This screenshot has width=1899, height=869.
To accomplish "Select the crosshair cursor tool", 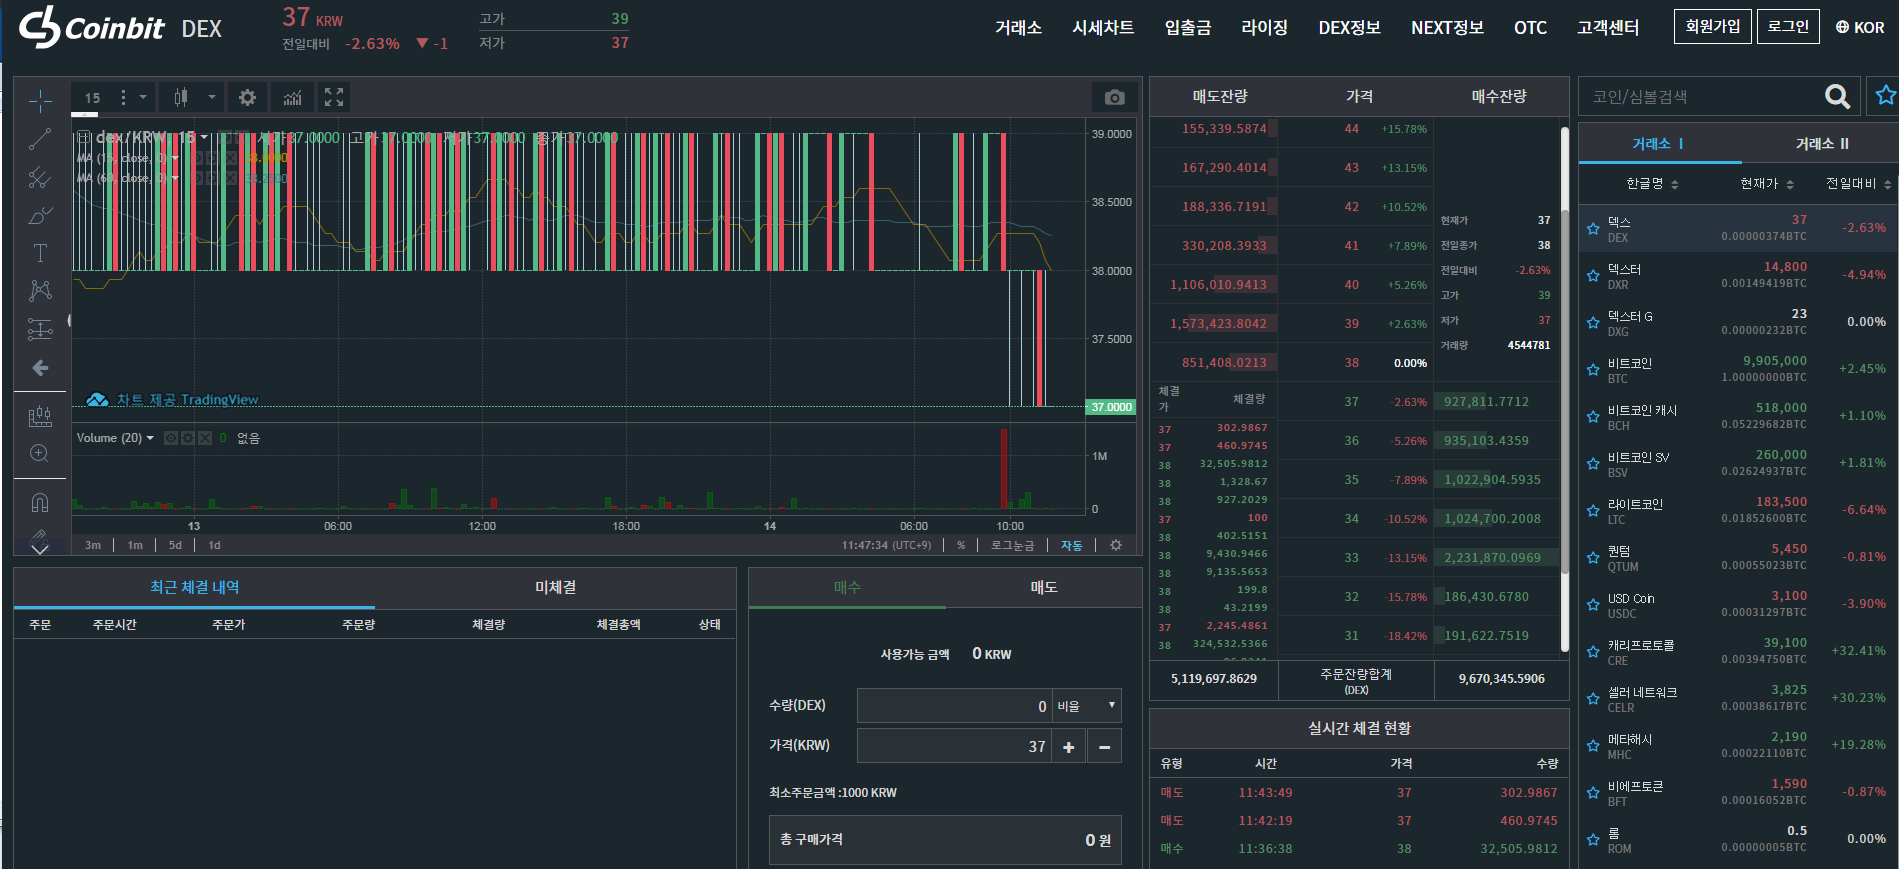I will 40,101.
